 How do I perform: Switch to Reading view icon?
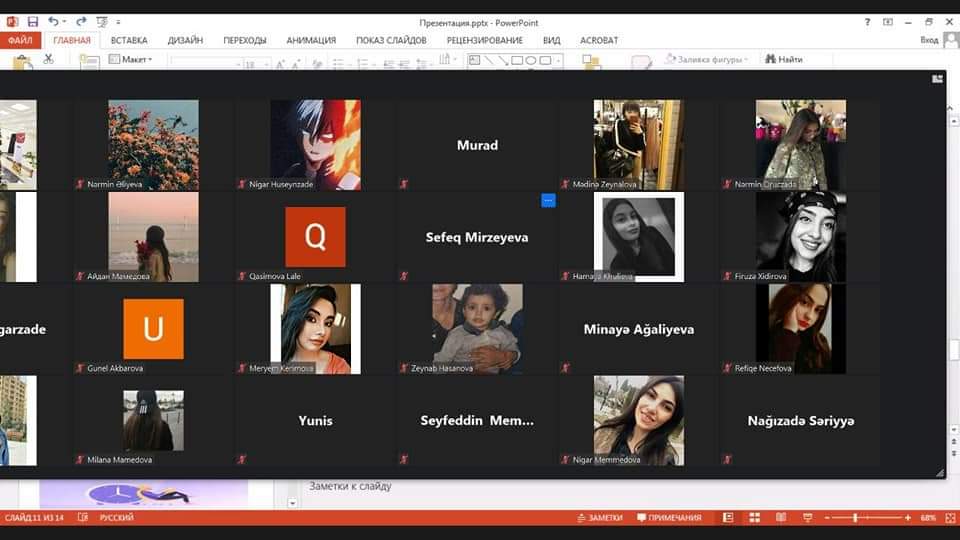[781, 518]
